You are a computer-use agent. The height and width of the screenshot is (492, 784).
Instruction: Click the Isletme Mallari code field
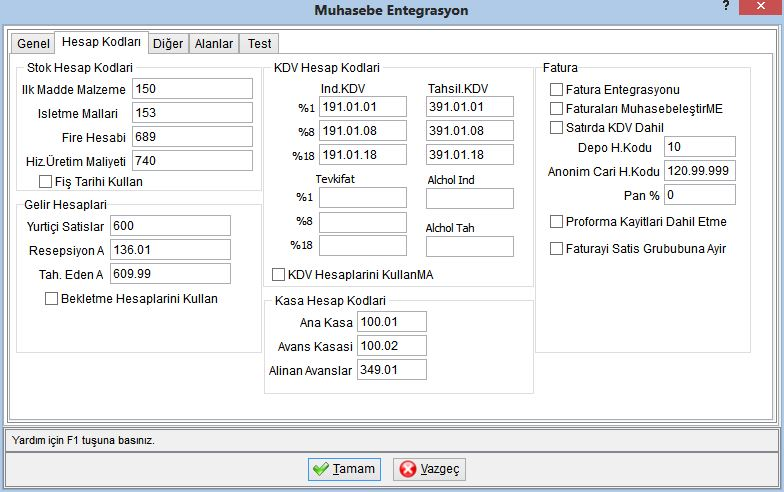coord(192,112)
